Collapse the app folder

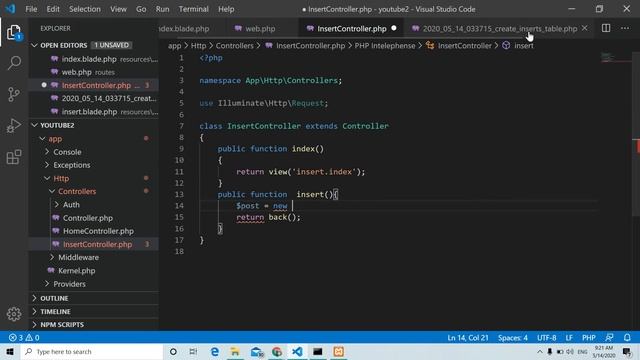[x=42, y=139]
